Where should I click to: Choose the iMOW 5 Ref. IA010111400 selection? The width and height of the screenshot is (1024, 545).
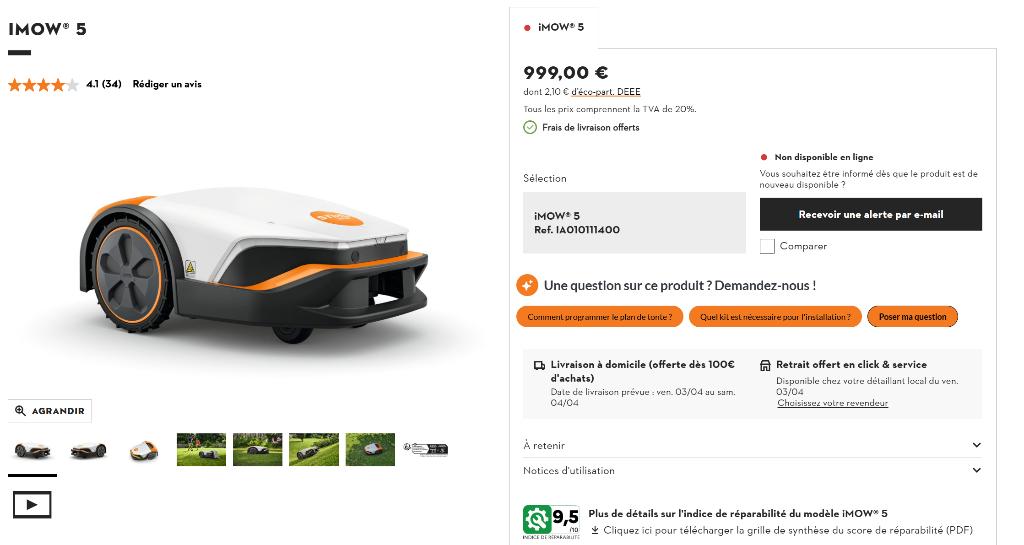pyautogui.click(x=634, y=223)
